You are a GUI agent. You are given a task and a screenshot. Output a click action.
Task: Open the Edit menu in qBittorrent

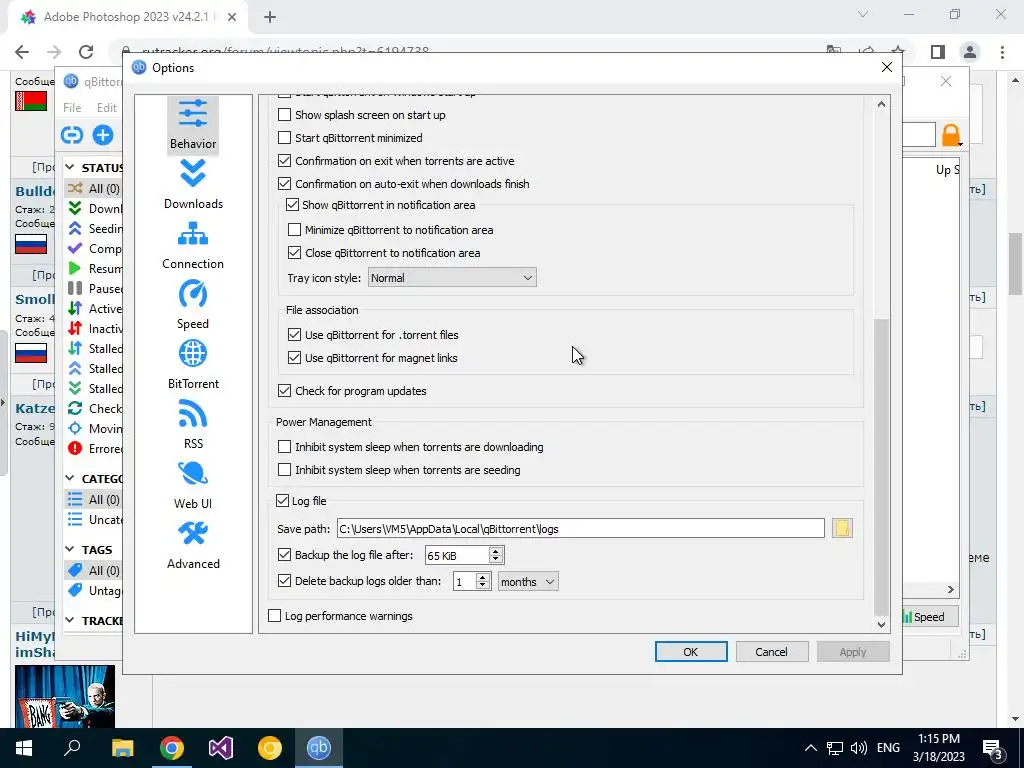click(106, 108)
